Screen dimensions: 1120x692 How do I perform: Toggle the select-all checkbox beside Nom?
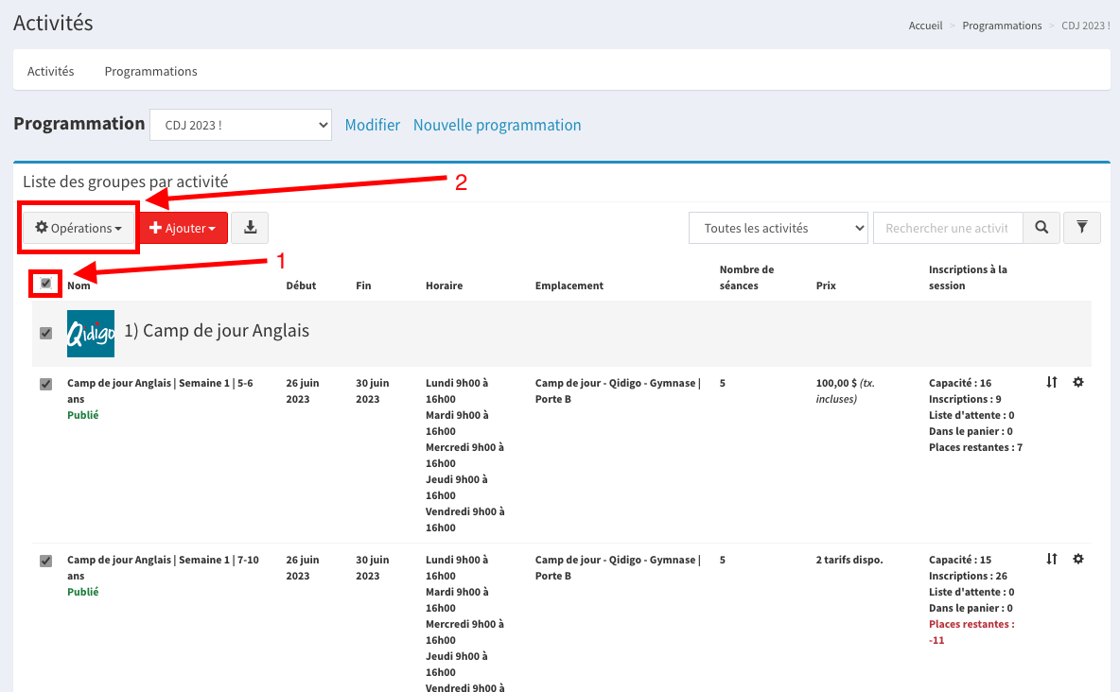tap(46, 284)
